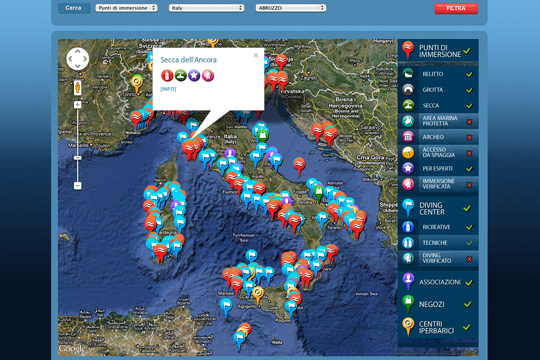Image resolution: width=540 pixels, height=360 pixels.
Task: Click the map pan navigation control
Action: [77, 59]
